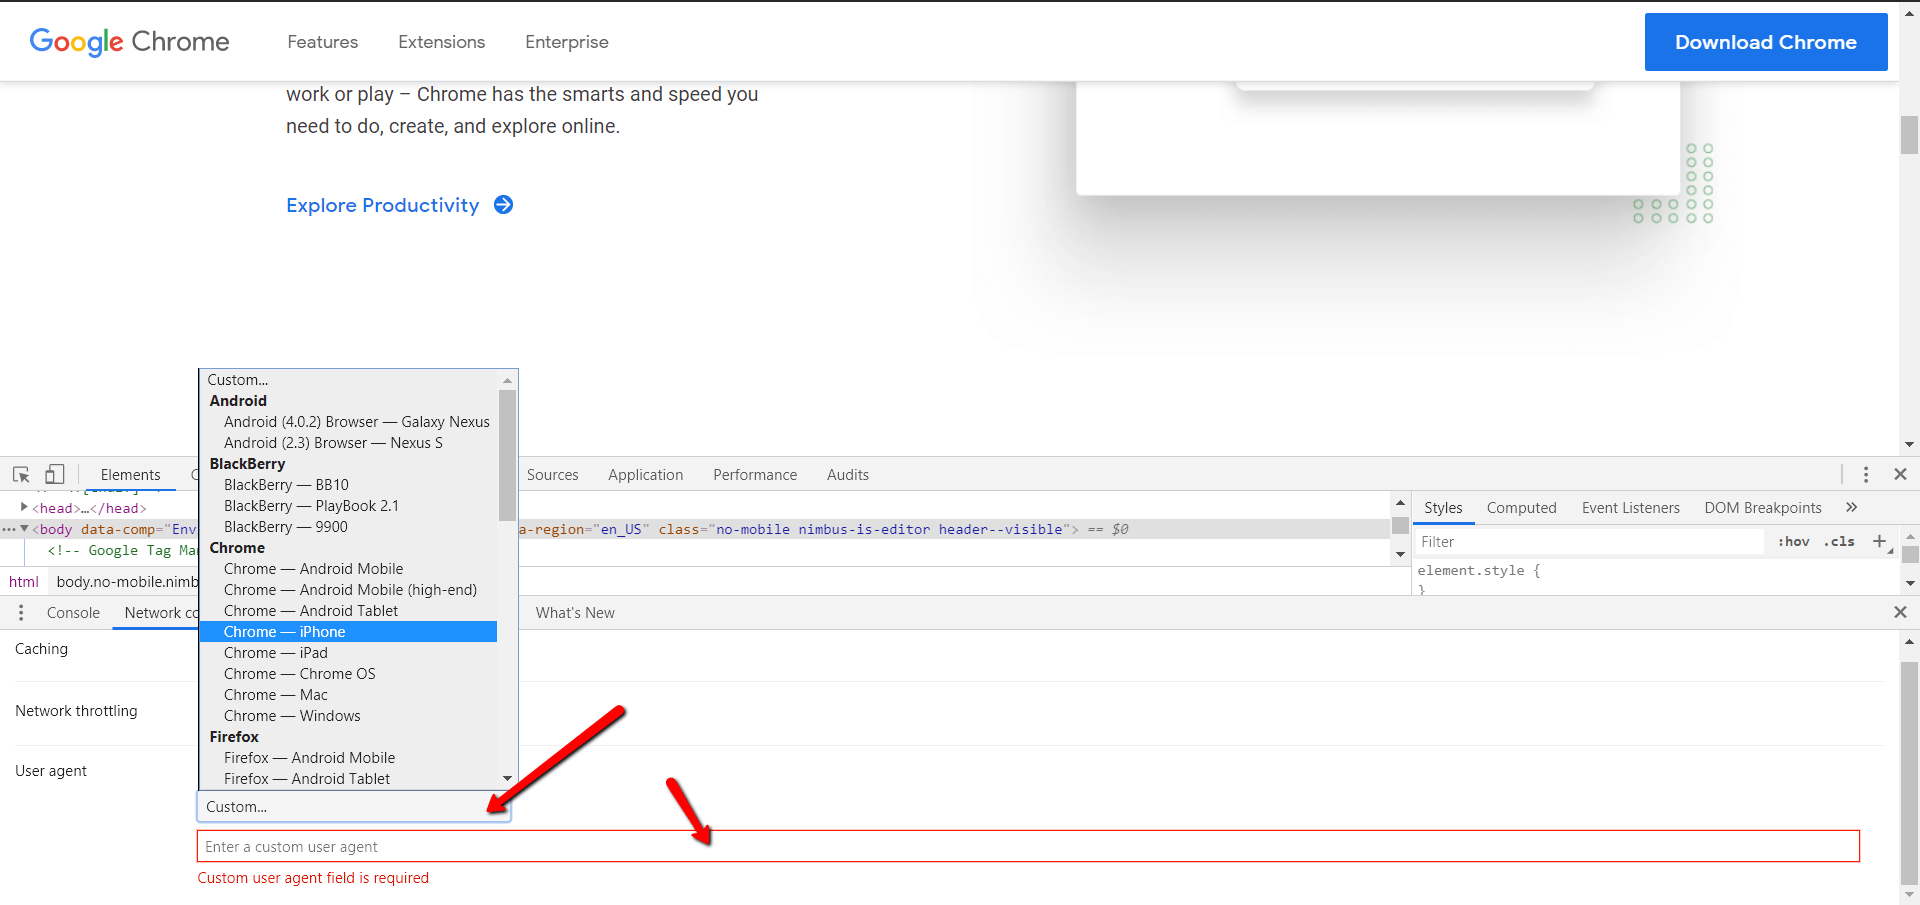Image resolution: width=1920 pixels, height=905 pixels.
Task: Open the Extensions navigation link
Action: point(441,42)
